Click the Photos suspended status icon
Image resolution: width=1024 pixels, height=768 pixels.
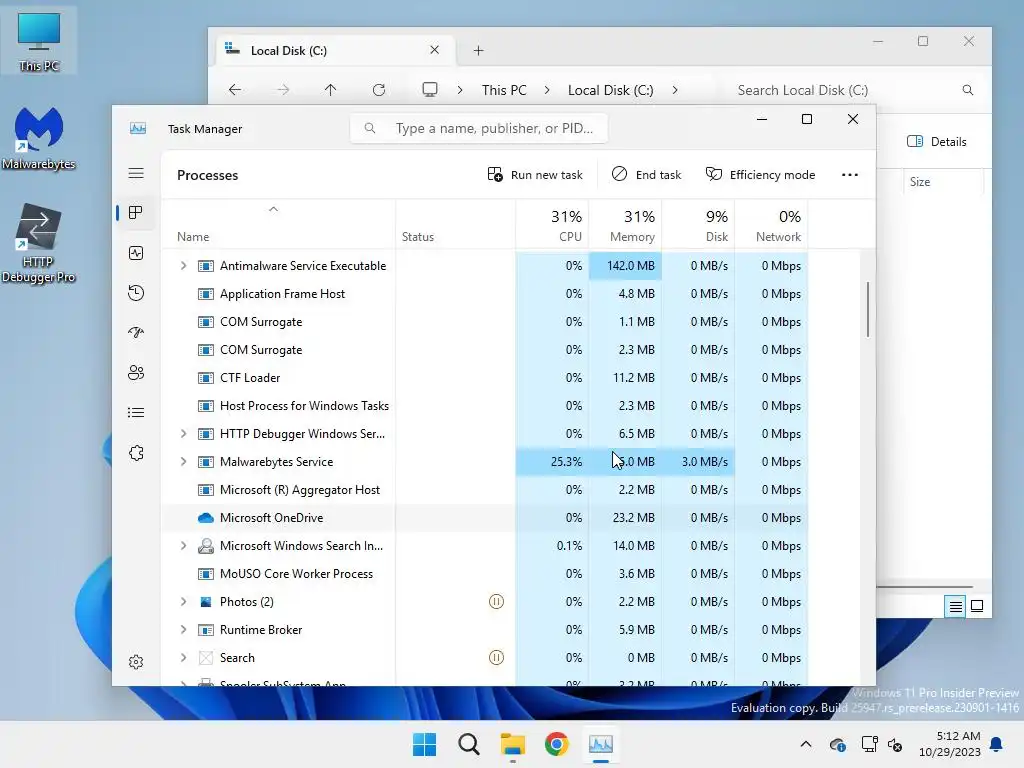496,601
